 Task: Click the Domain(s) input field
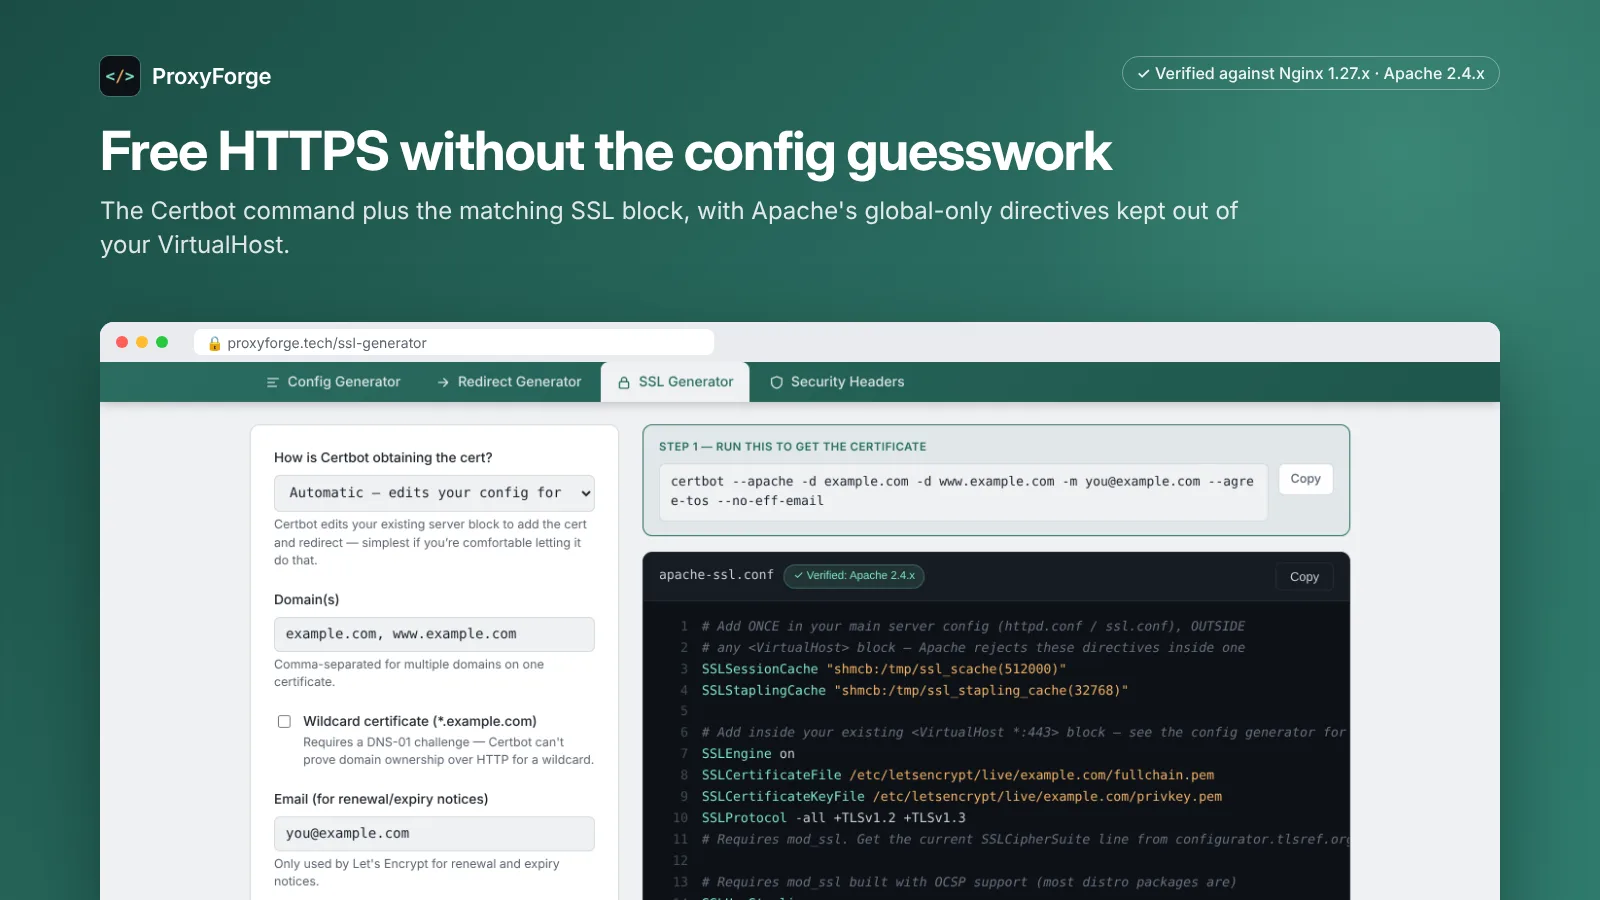434,634
